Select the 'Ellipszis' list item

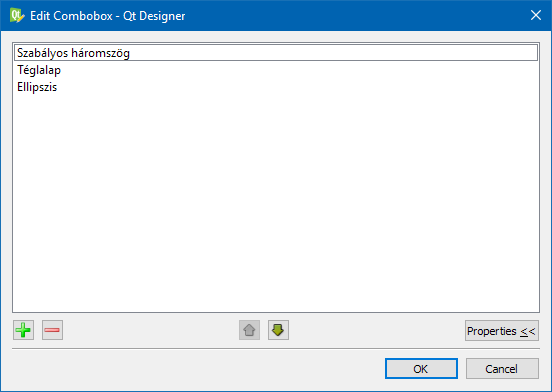click(276, 87)
